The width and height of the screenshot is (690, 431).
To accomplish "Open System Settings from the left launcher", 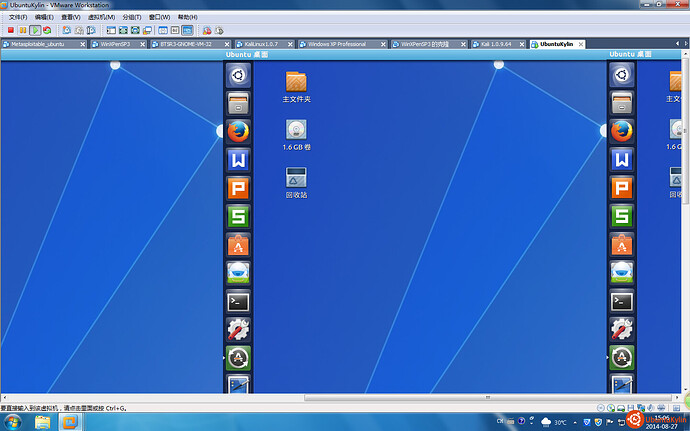I will [x=238, y=328].
